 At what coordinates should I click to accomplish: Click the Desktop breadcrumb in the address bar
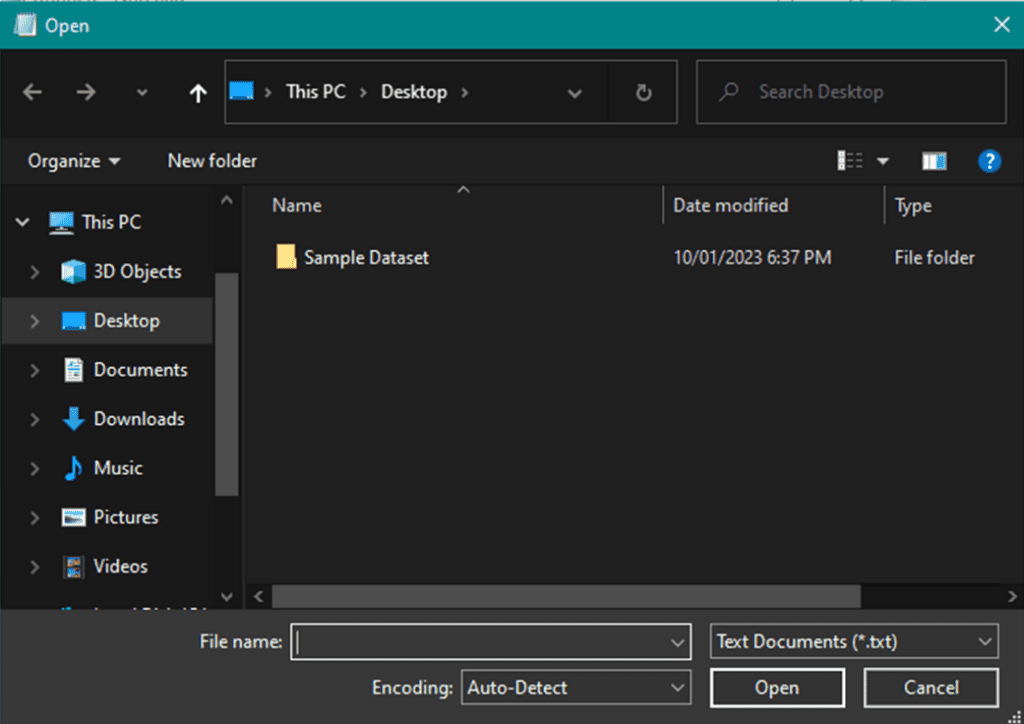click(x=412, y=91)
